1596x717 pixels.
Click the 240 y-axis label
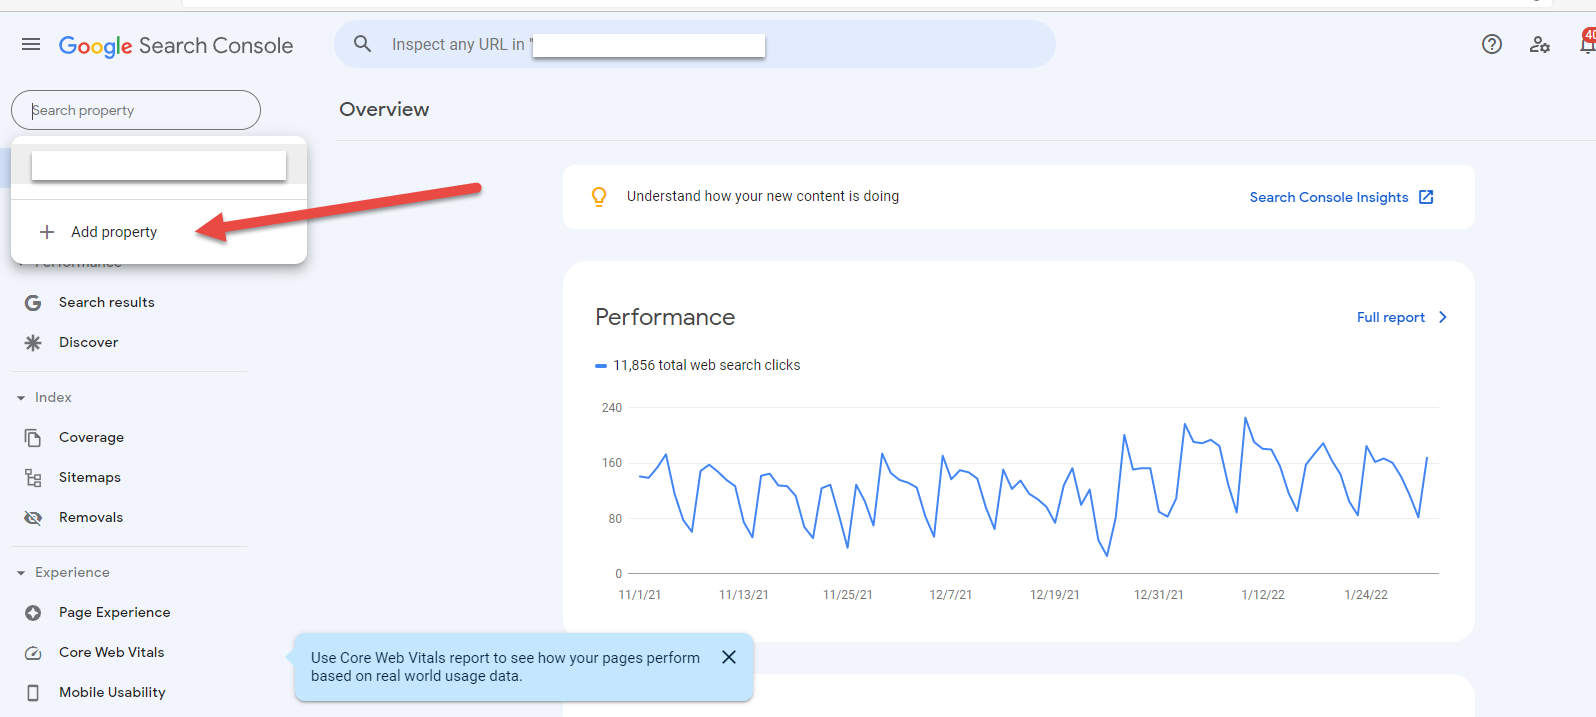pyautogui.click(x=612, y=408)
